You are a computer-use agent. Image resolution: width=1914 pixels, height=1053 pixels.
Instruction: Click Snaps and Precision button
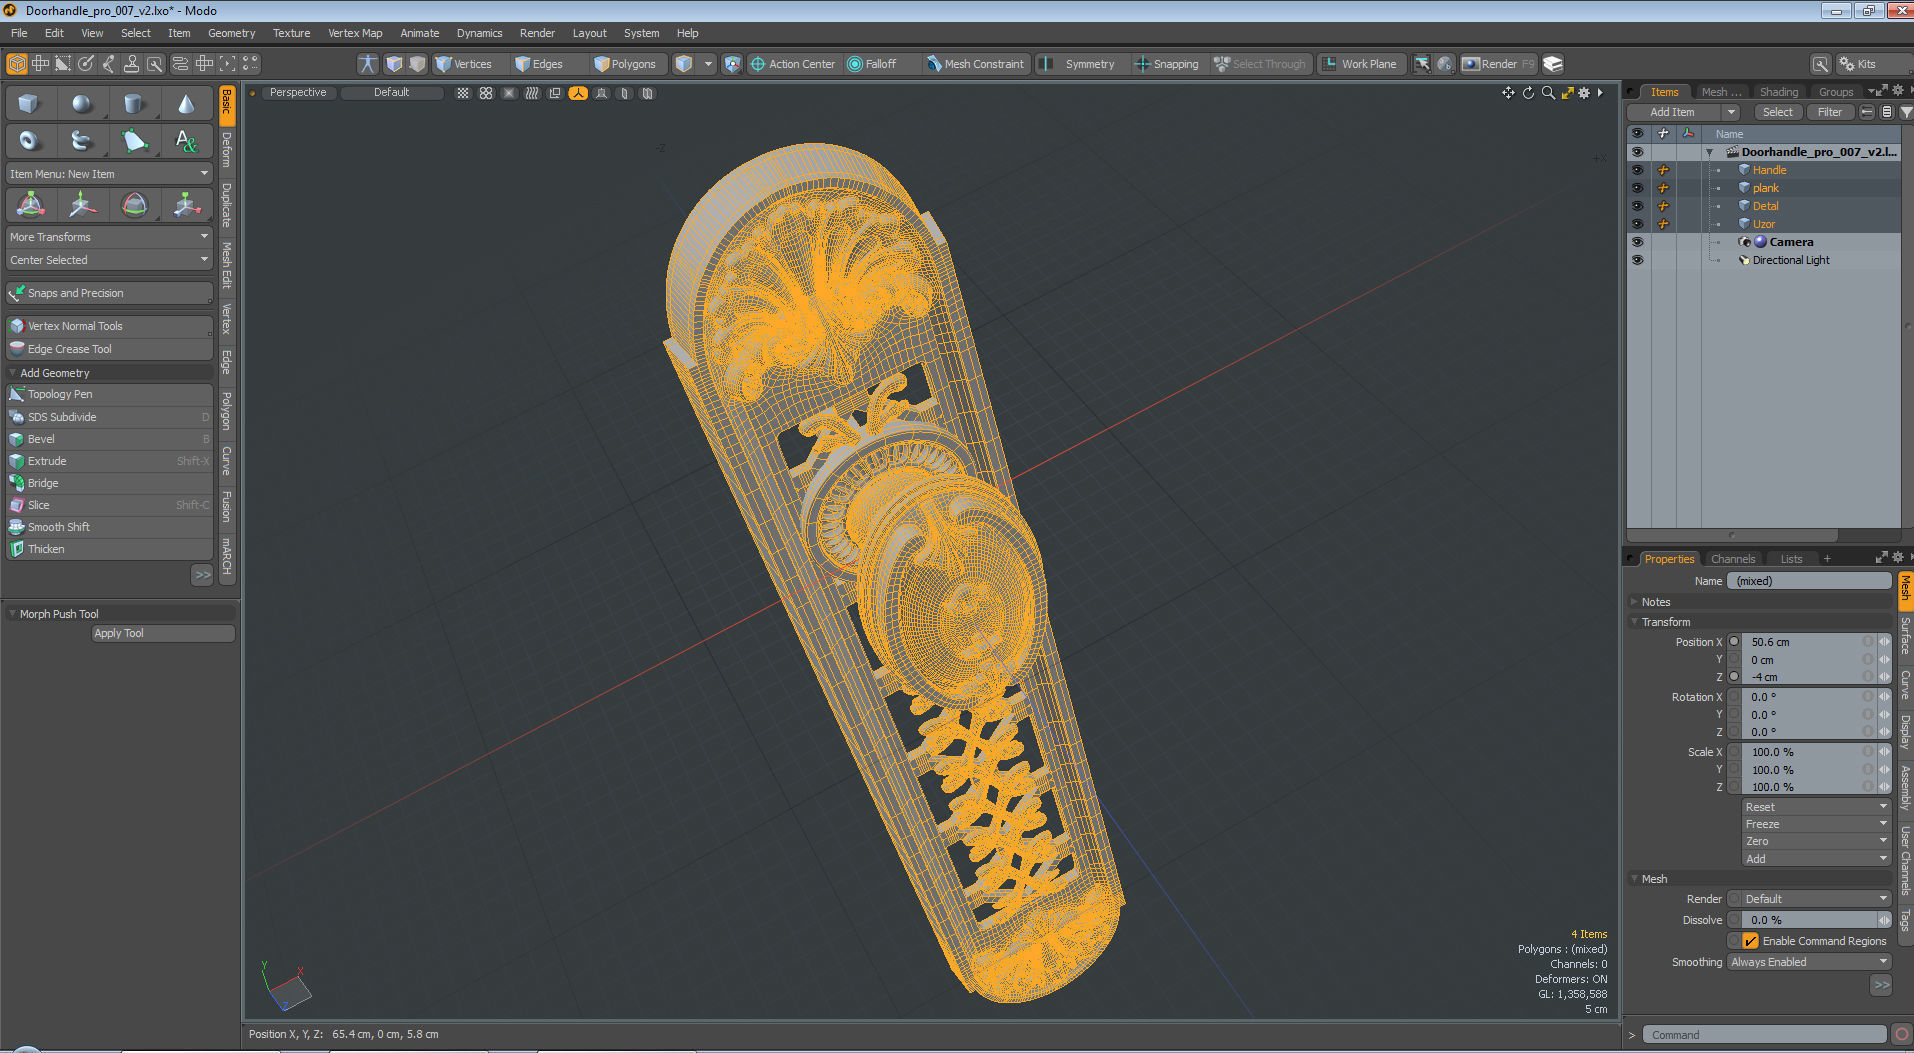coord(110,293)
